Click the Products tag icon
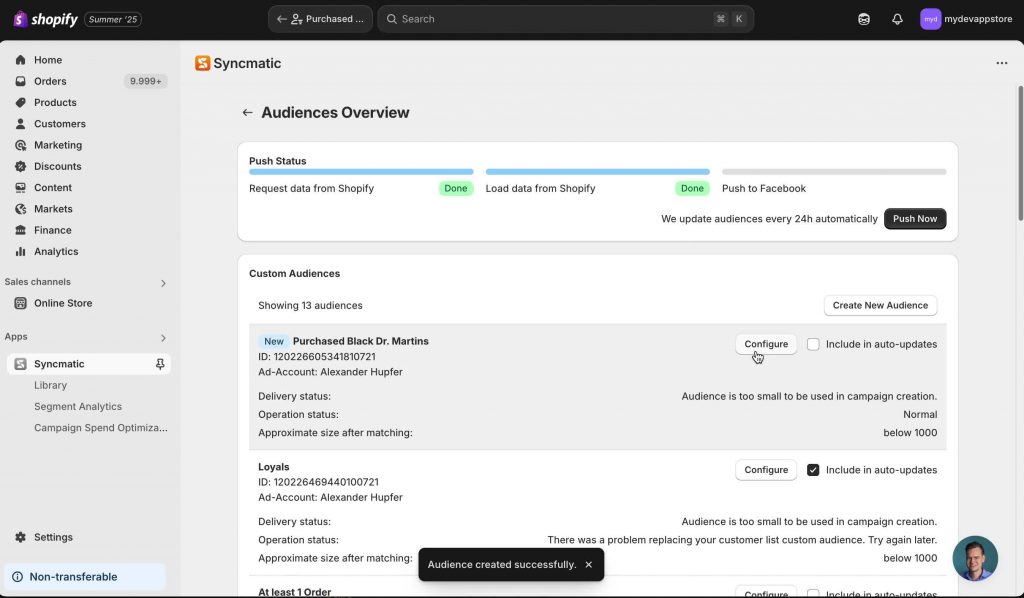Screen dimensions: 1024x598 tap(20, 102)
